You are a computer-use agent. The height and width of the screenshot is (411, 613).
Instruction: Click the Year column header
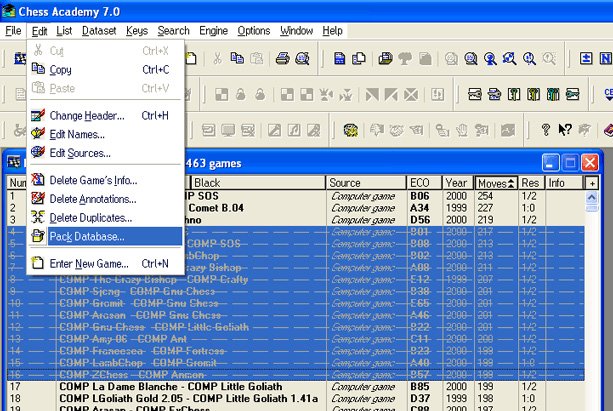(x=456, y=183)
